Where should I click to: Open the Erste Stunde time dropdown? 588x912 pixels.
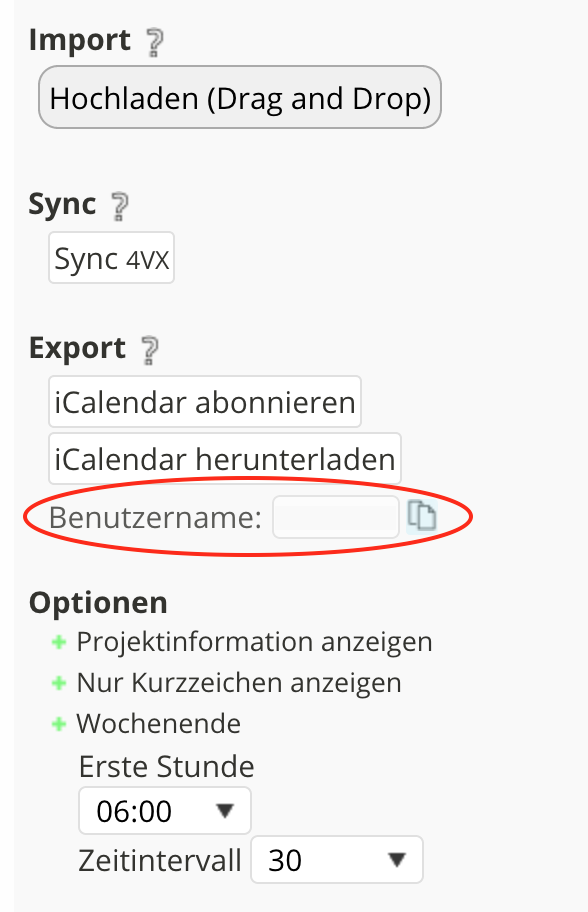coord(164,810)
